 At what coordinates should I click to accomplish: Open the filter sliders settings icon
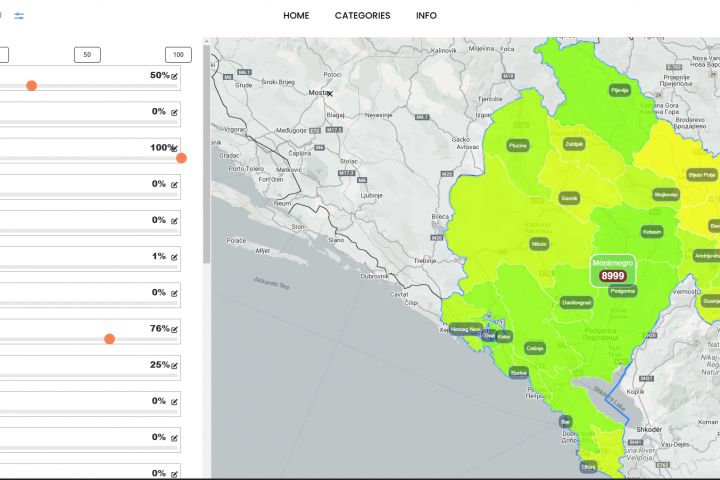point(19,16)
